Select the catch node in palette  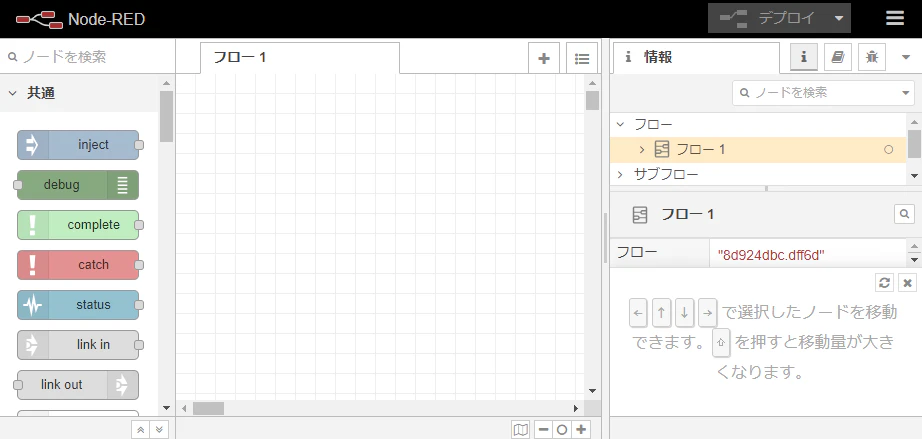pyautogui.click(x=78, y=264)
